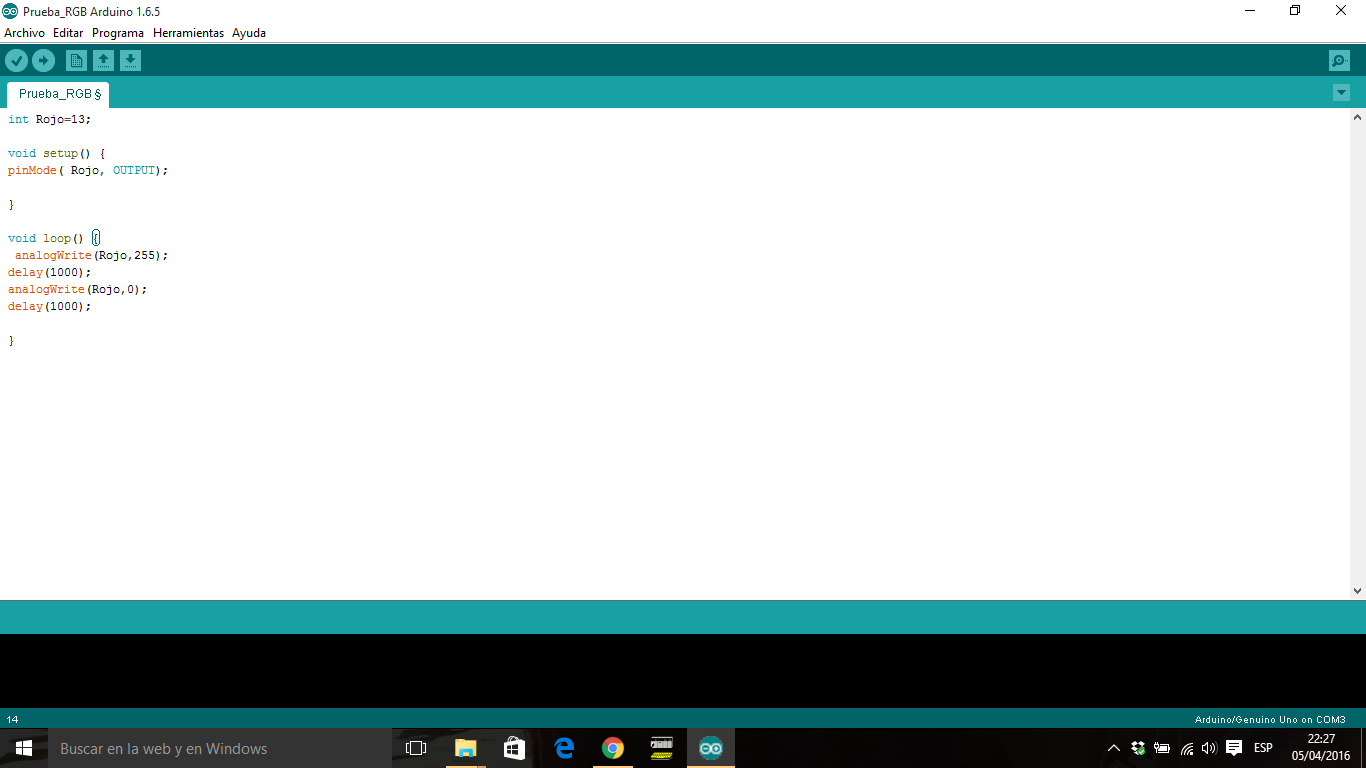The height and width of the screenshot is (768, 1366).
Task: Open the Action Center notifications icon
Action: coord(1234,748)
